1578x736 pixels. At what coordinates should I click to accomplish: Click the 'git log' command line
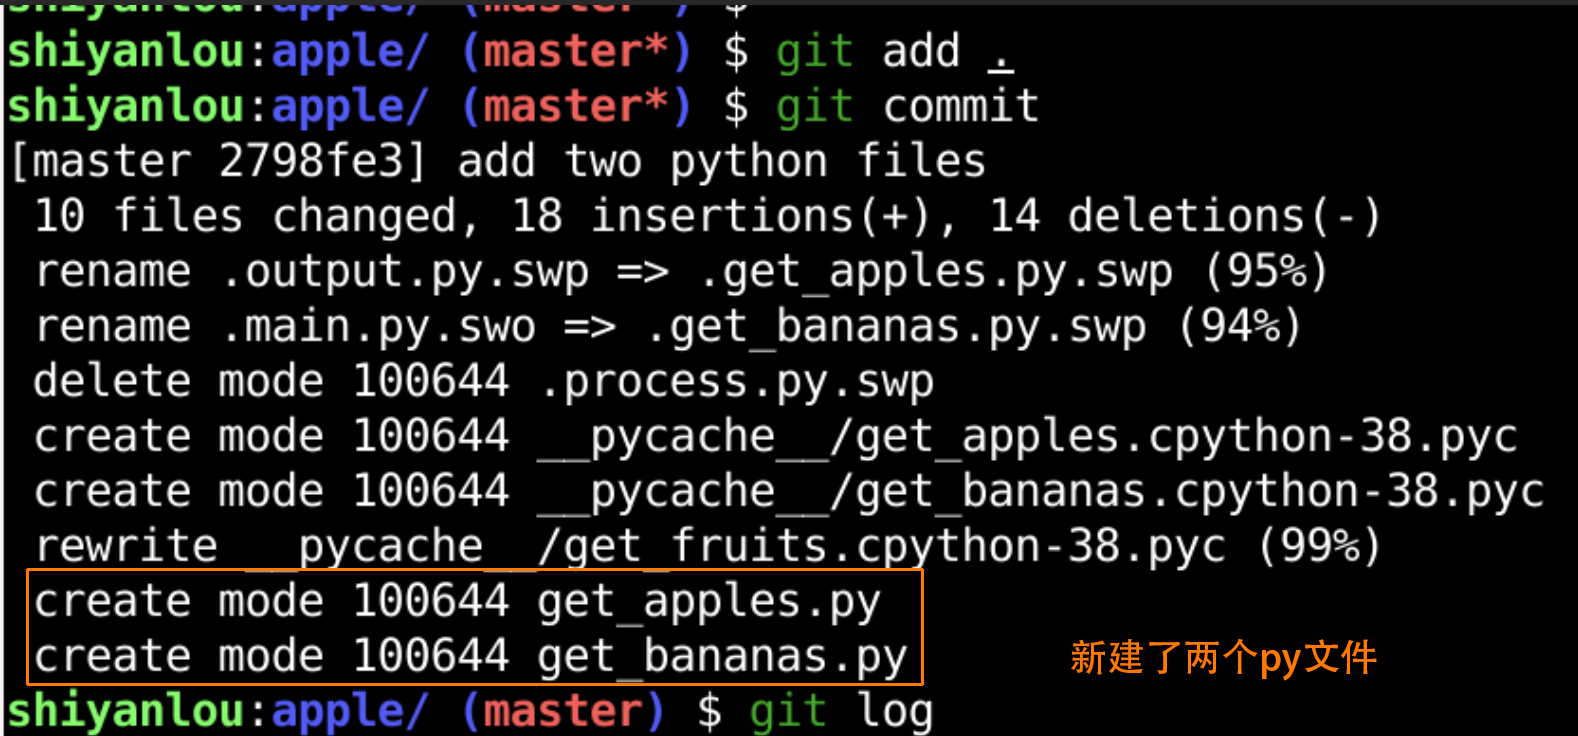point(470,712)
